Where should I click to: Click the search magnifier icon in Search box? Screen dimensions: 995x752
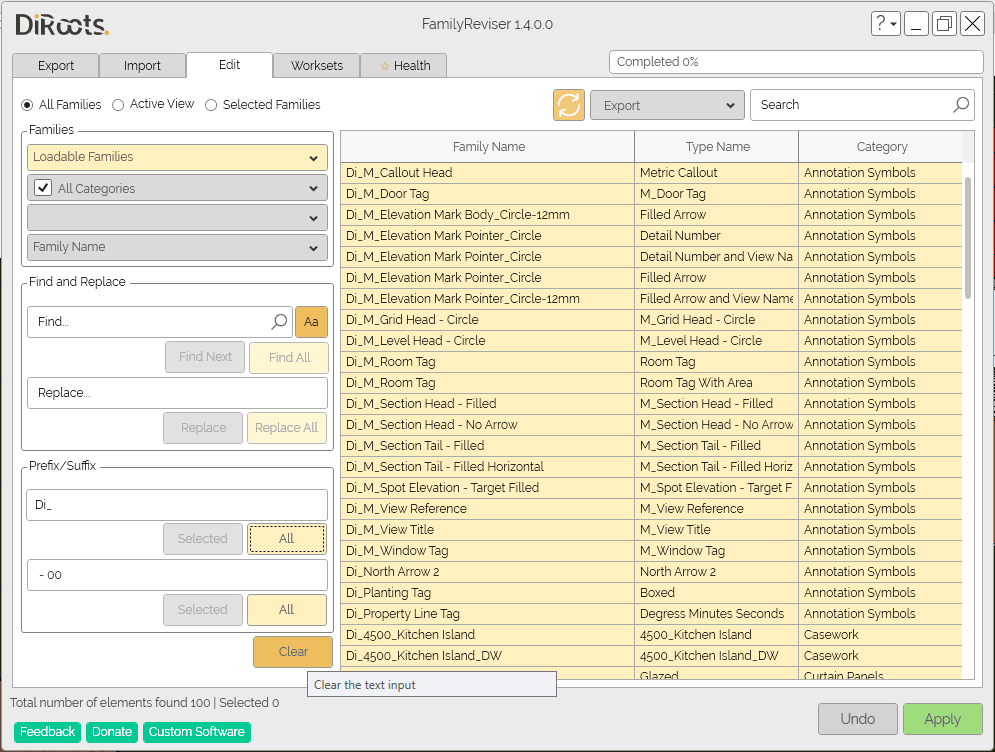coord(960,105)
